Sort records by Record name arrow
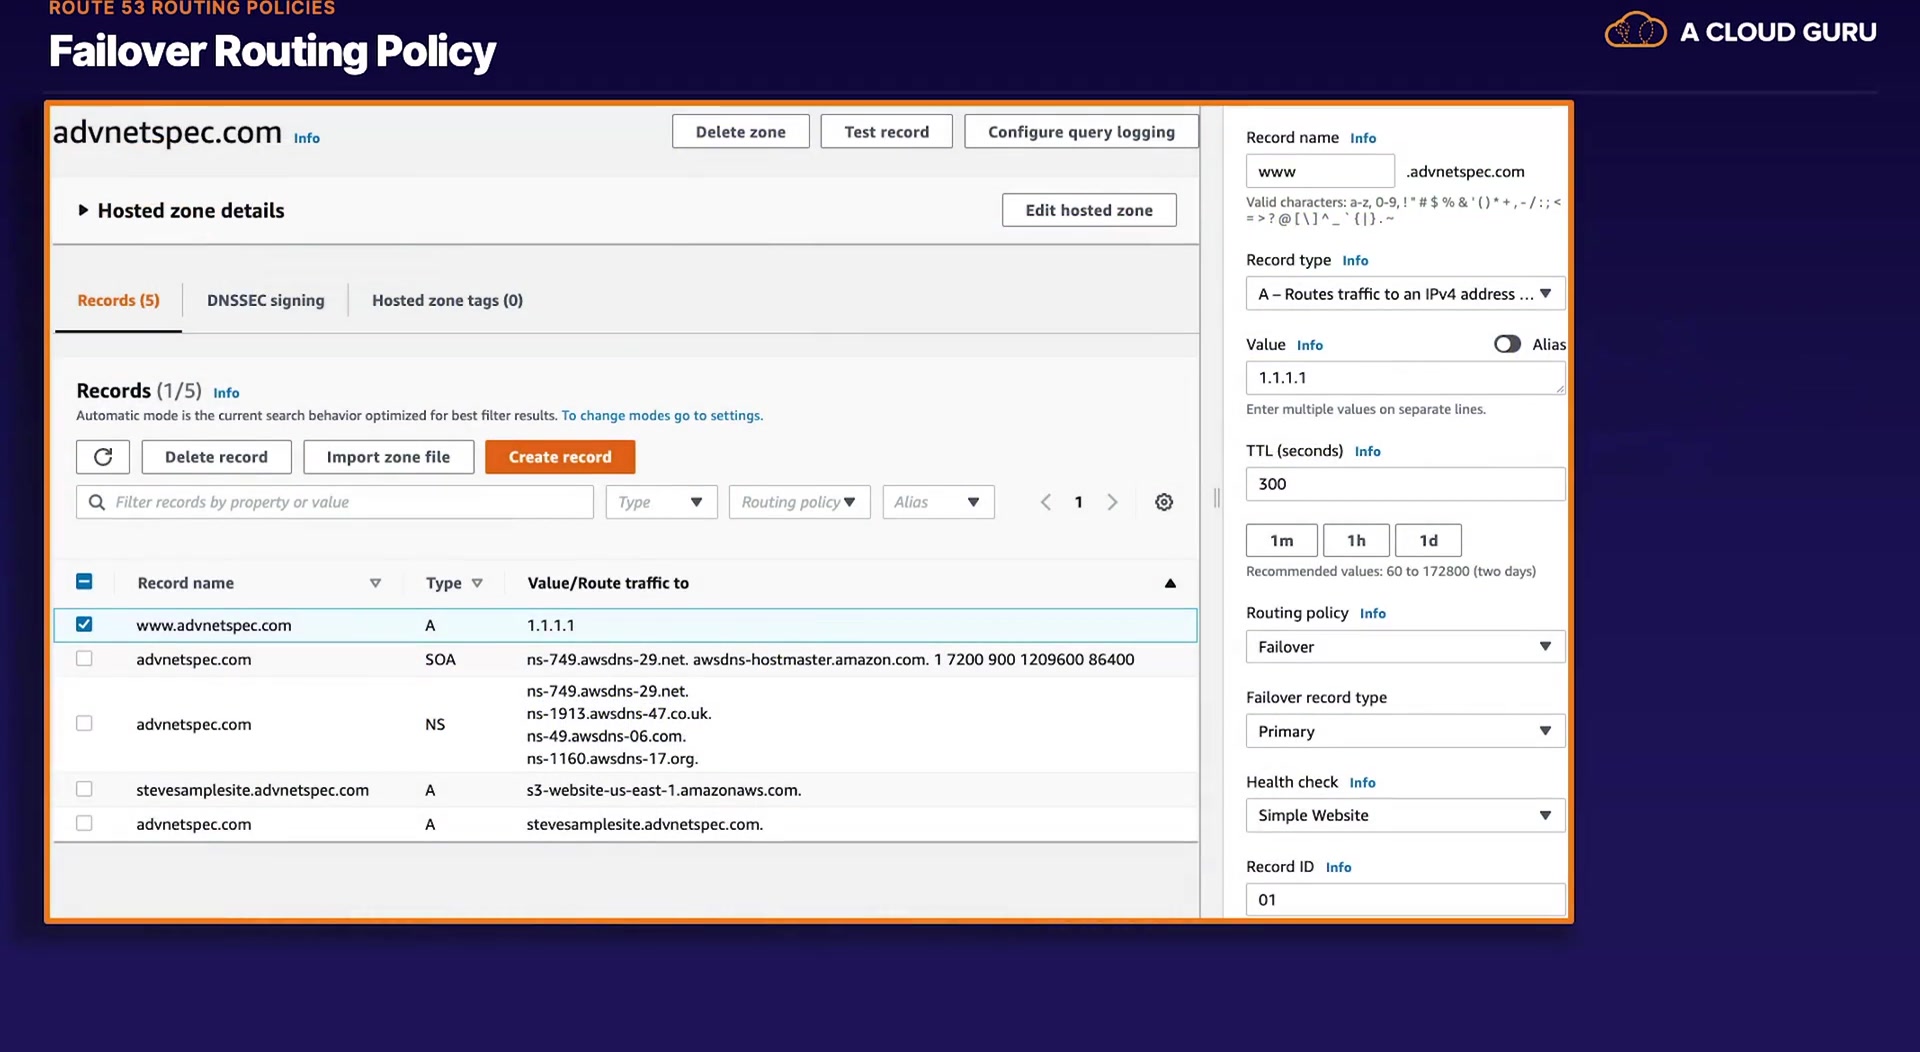The width and height of the screenshot is (1920, 1052). pyautogui.click(x=375, y=583)
